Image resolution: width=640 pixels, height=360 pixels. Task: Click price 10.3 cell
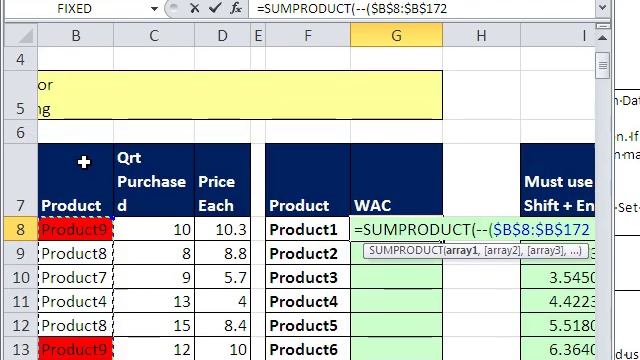tap(222, 229)
